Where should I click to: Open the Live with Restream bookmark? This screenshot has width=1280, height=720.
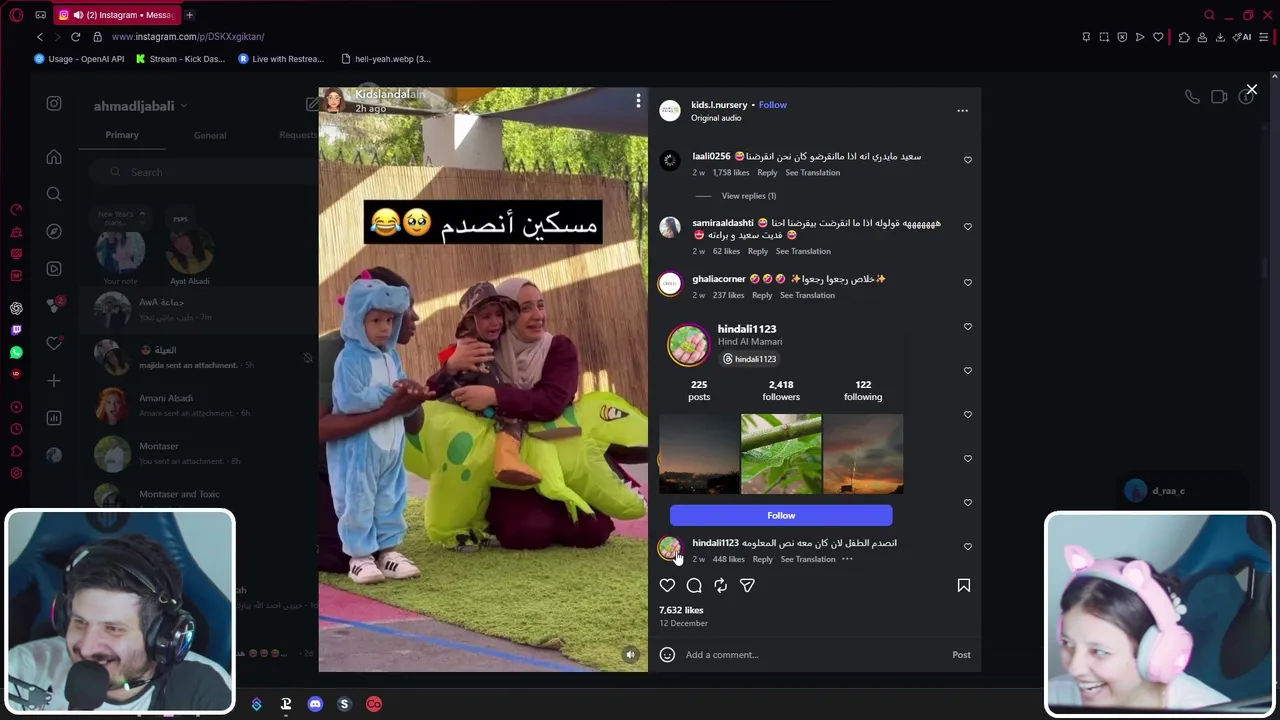point(281,59)
